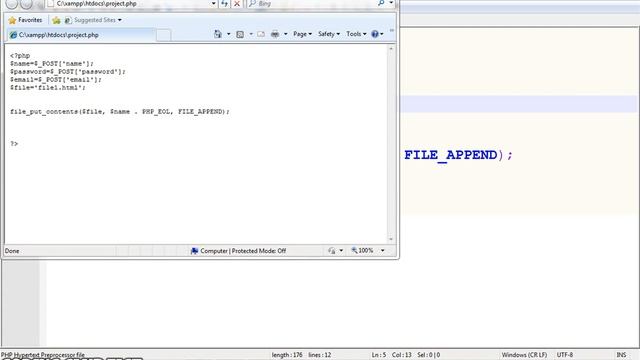The image size is (640, 360).
Task: Click the INS insert mode indicator
Action: click(621, 355)
